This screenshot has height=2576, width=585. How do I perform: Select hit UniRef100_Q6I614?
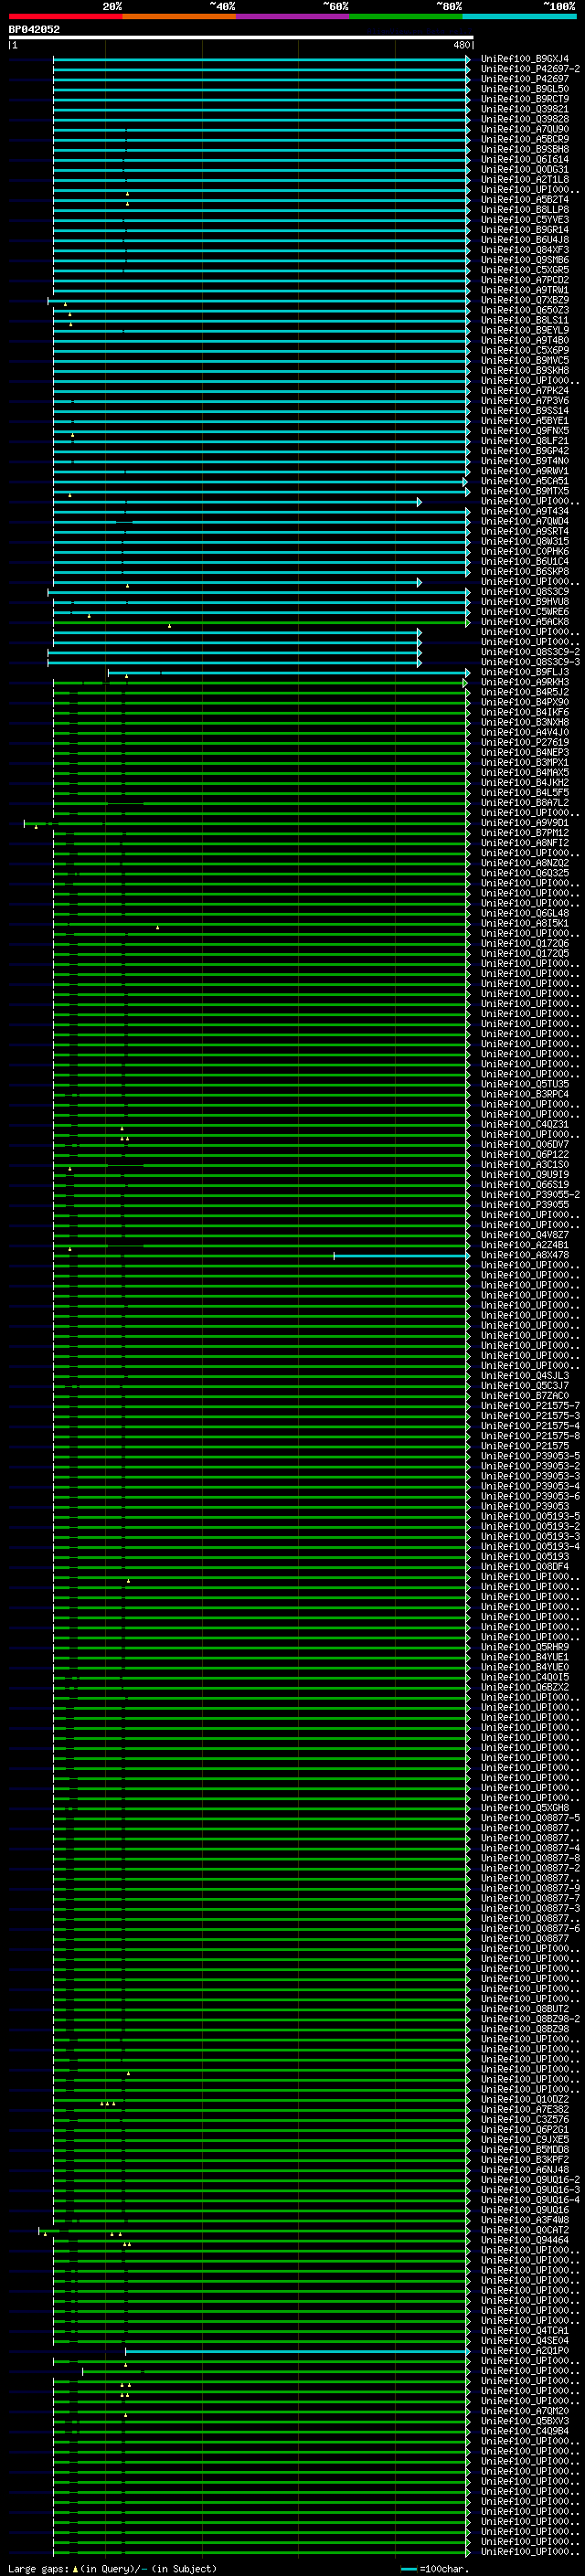click(525, 159)
